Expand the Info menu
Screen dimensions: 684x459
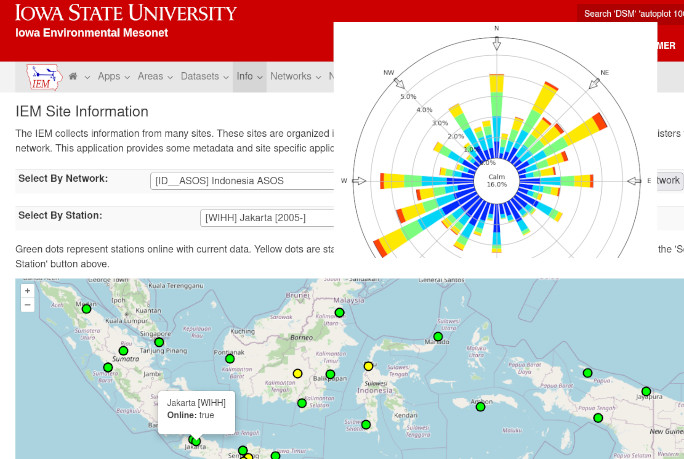250,77
